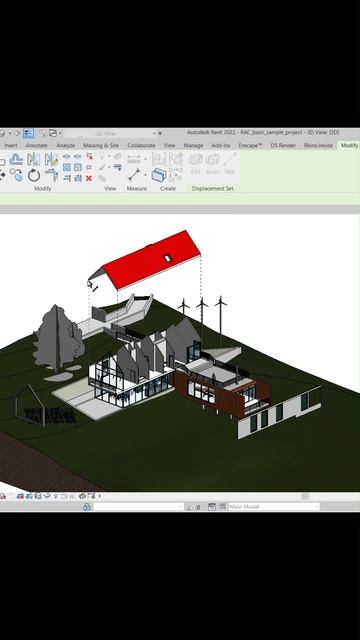Click the roof skylight on the red roof
This screenshot has width=360, height=640.
167,258
